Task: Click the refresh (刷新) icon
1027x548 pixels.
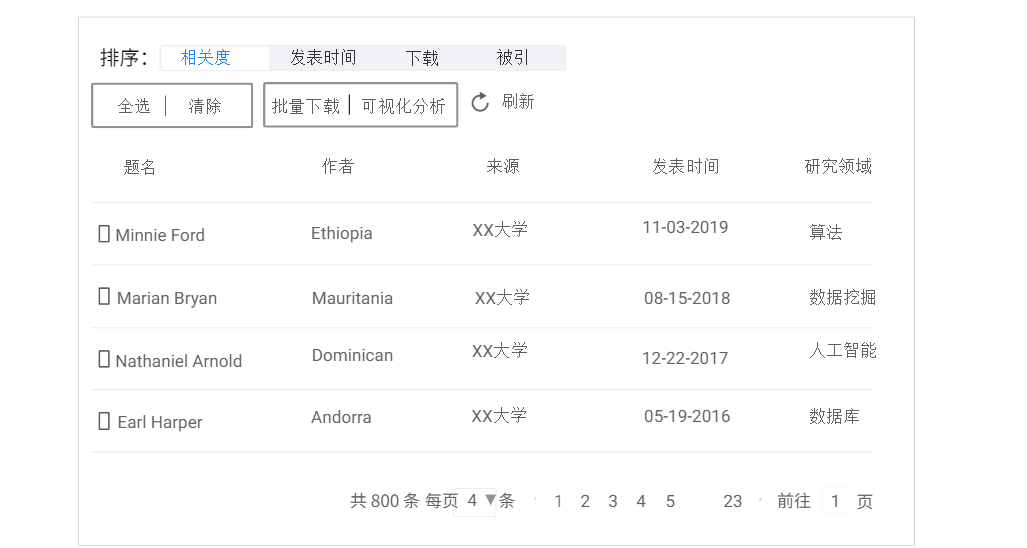Action: click(x=480, y=102)
